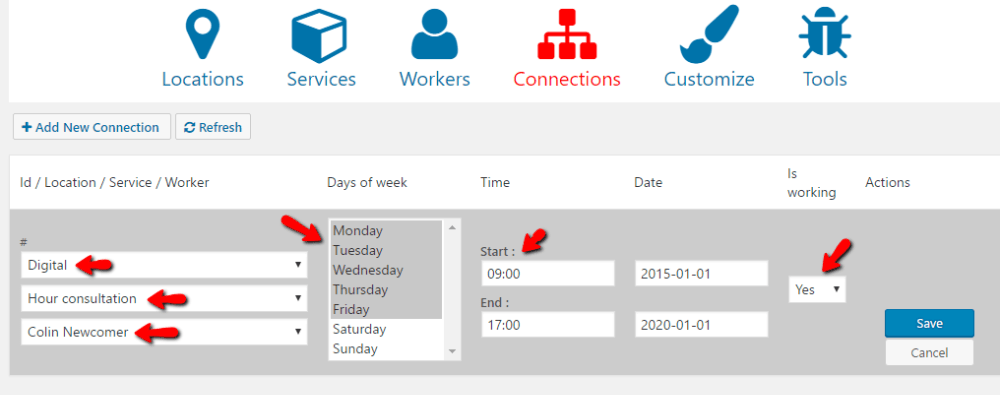Click the End time field 17:00
Viewport: 1000px width, 395px height.
tap(548, 325)
